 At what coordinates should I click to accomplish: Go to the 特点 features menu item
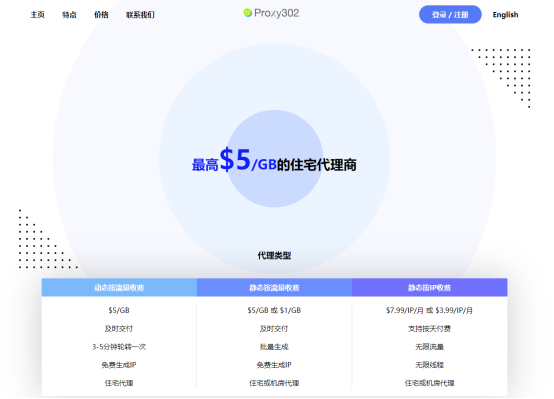coord(69,14)
